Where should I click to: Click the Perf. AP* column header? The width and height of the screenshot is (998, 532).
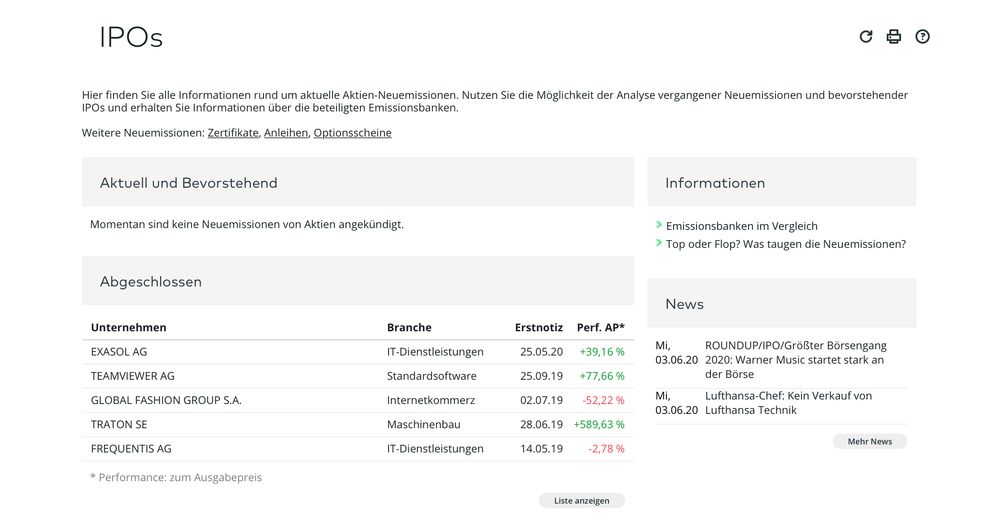(600, 327)
